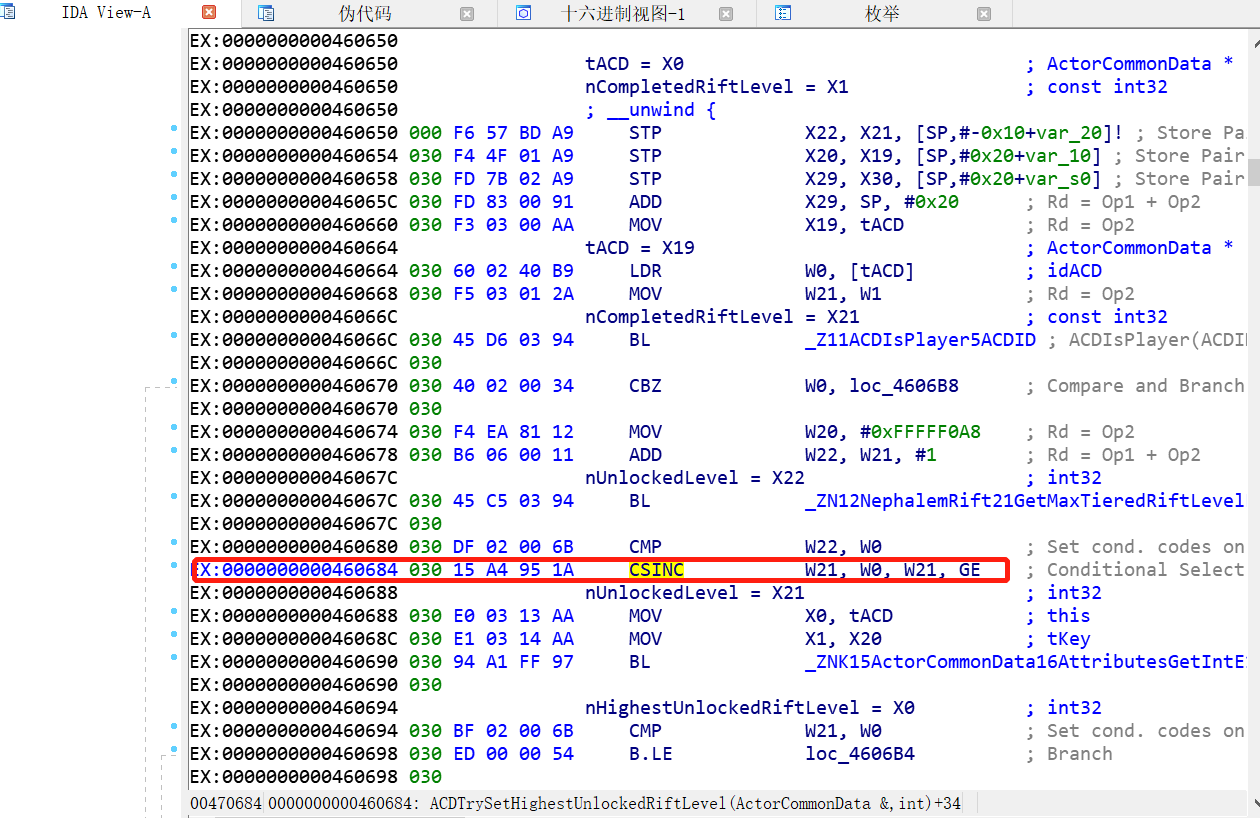Open the 十六进制视图-1 hex view tab
This screenshot has height=818, width=1260.
point(623,13)
